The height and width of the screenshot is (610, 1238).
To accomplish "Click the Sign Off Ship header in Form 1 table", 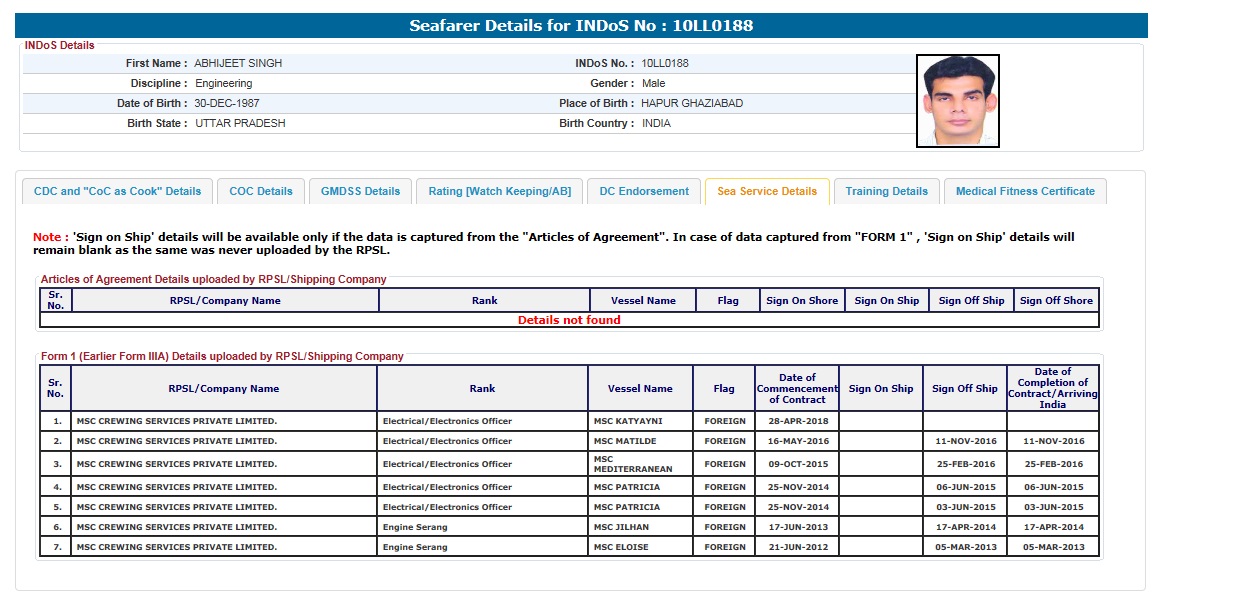I will 964,388.
